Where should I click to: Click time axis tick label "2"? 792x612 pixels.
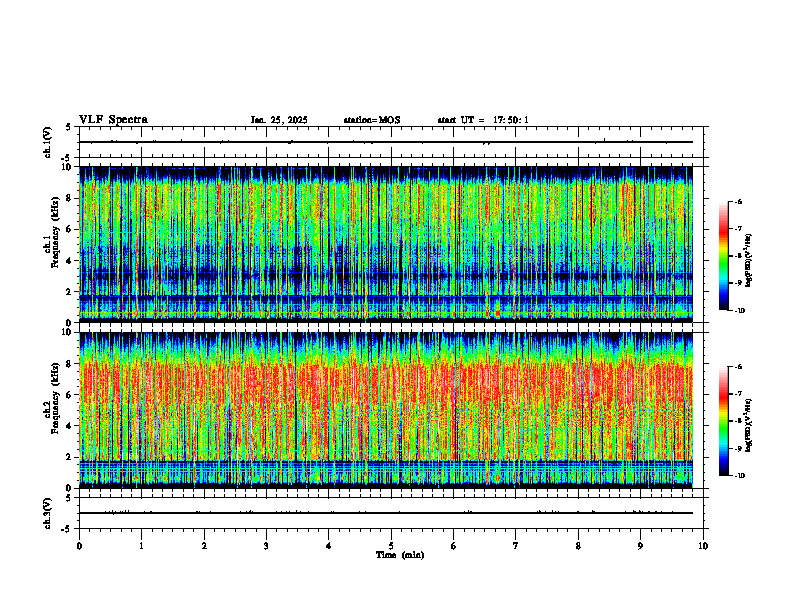(x=204, y=546)
